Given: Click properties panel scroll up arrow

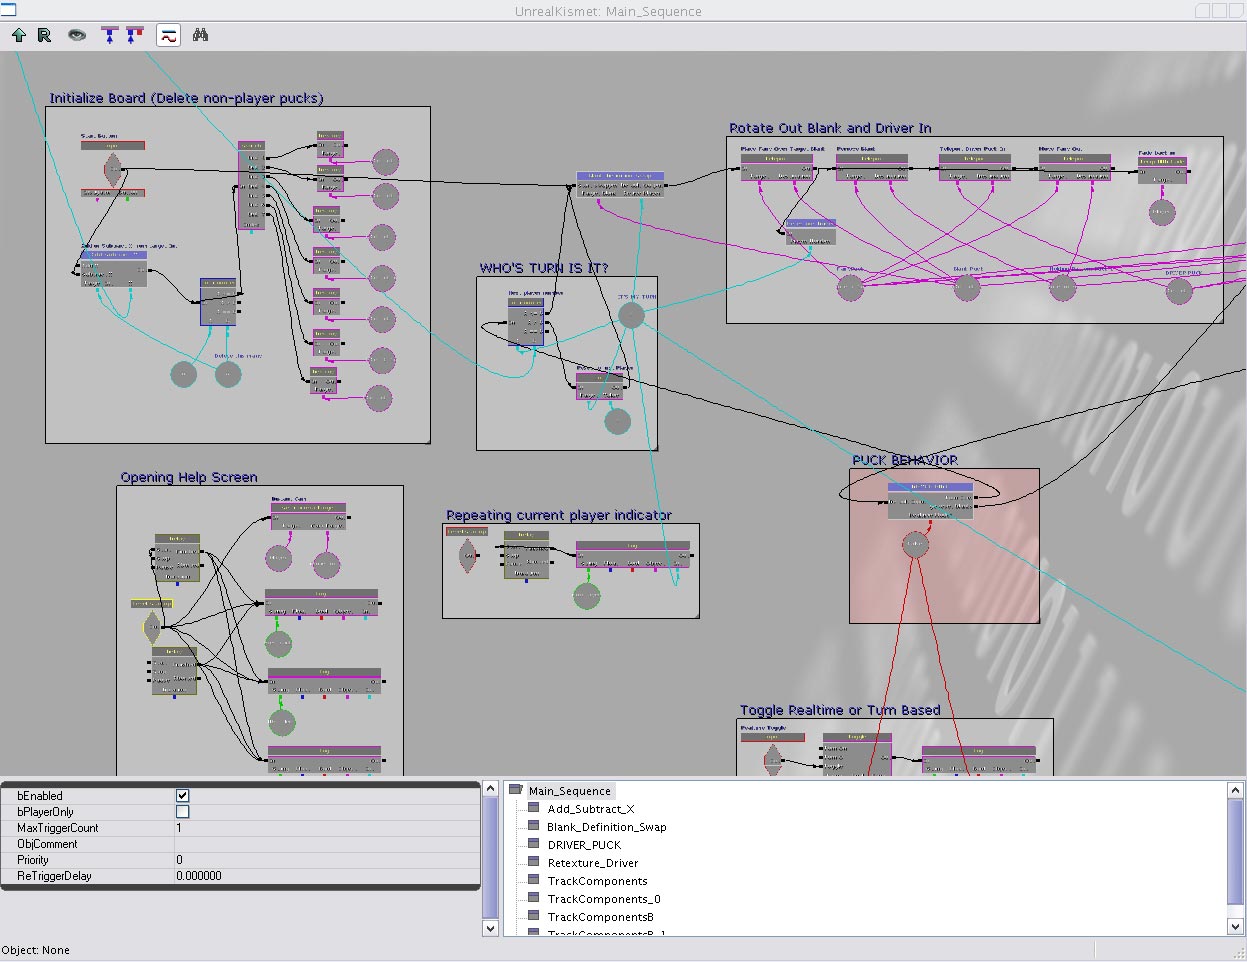Looking at the screenshot, I should (490, 789).
